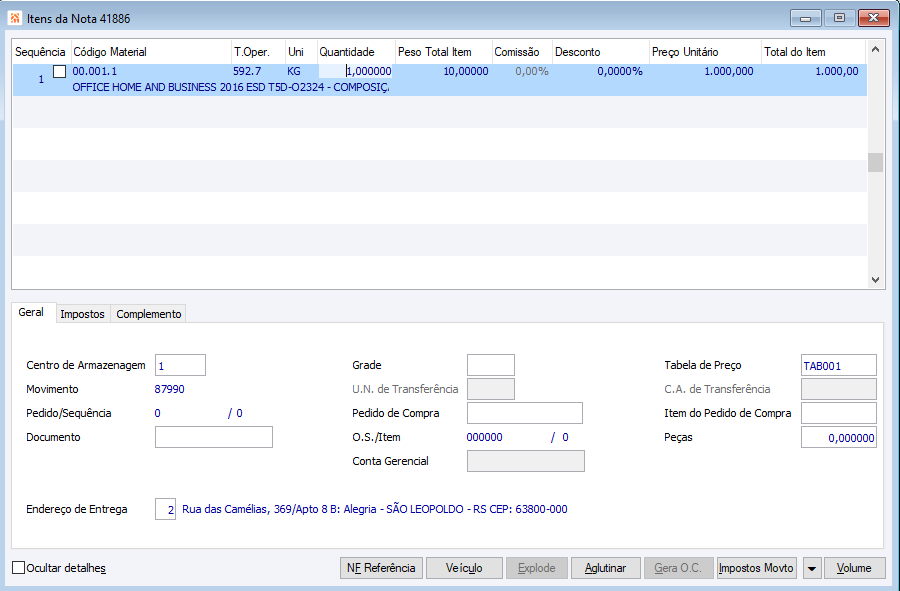Click the scroll down arrow of items grid

[875, 280]
